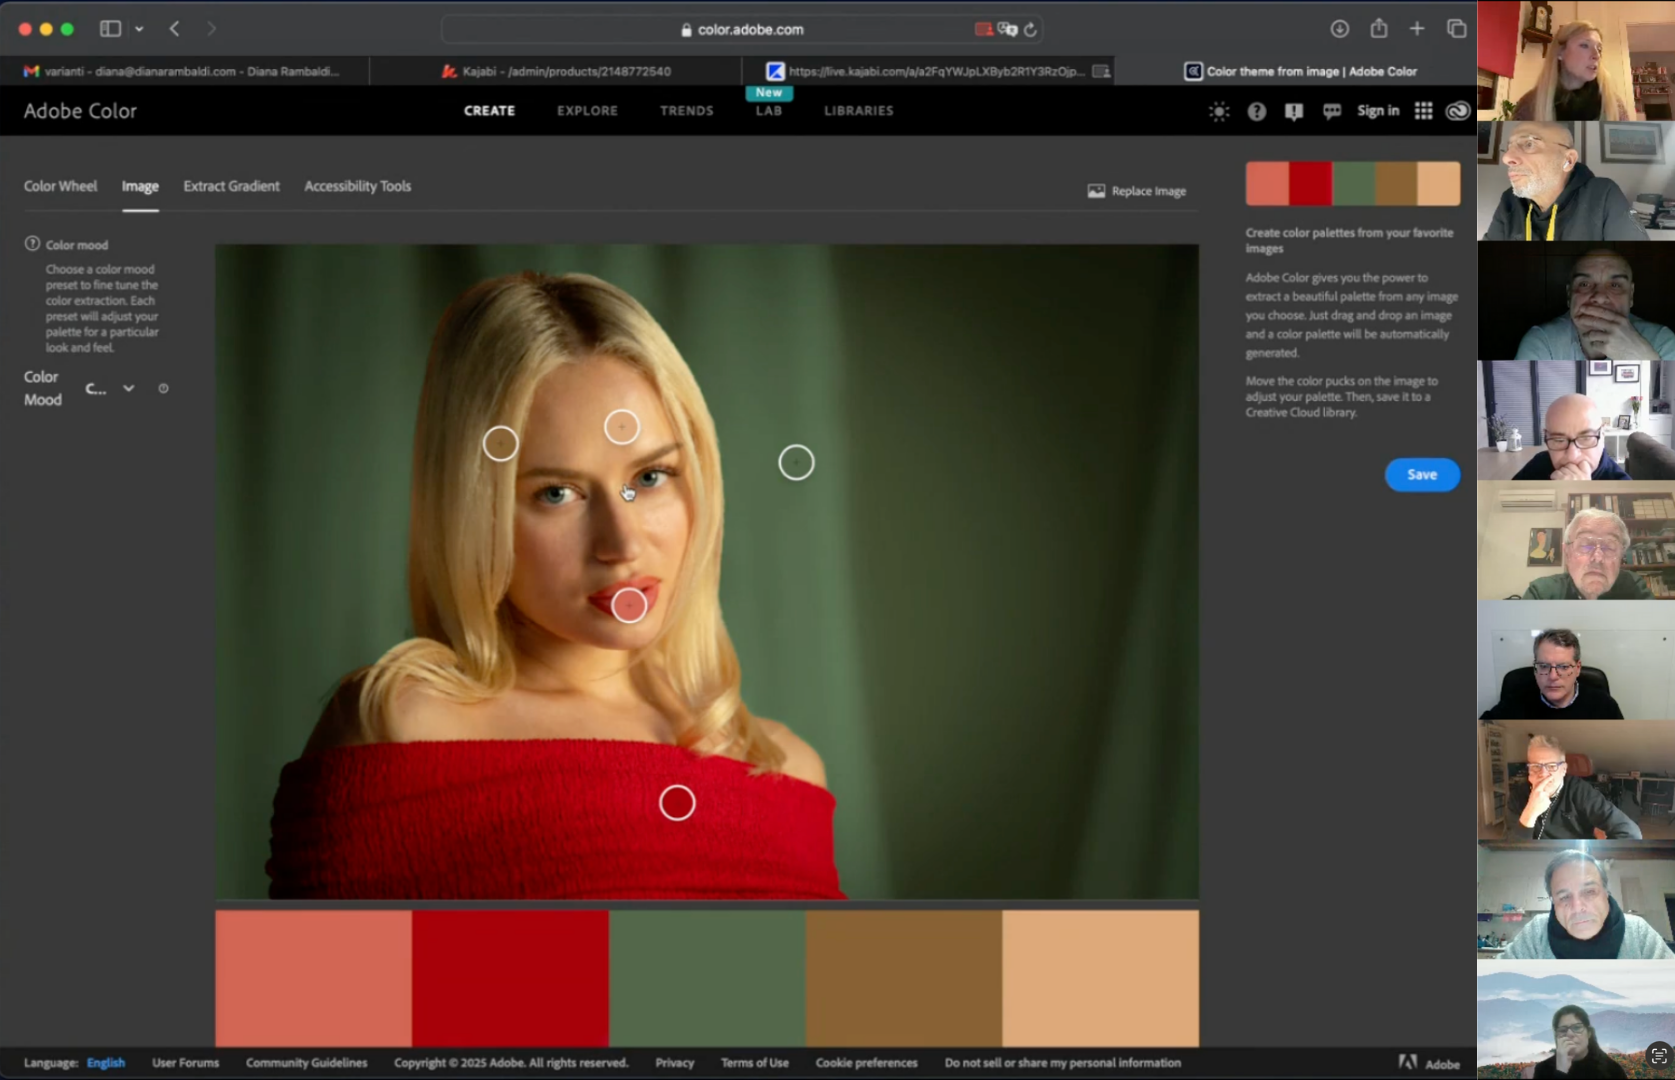Click the color puck on the forehead

tap(622, 427)
